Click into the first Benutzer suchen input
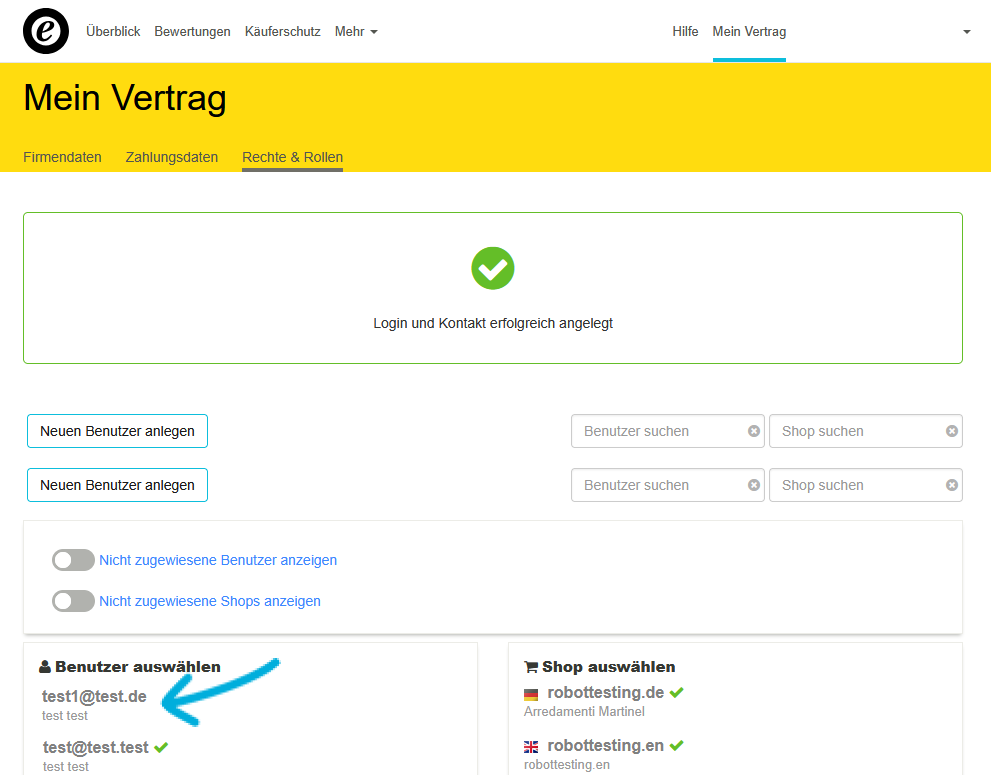Viewport: 991px width, 775px height. (660, 431)
